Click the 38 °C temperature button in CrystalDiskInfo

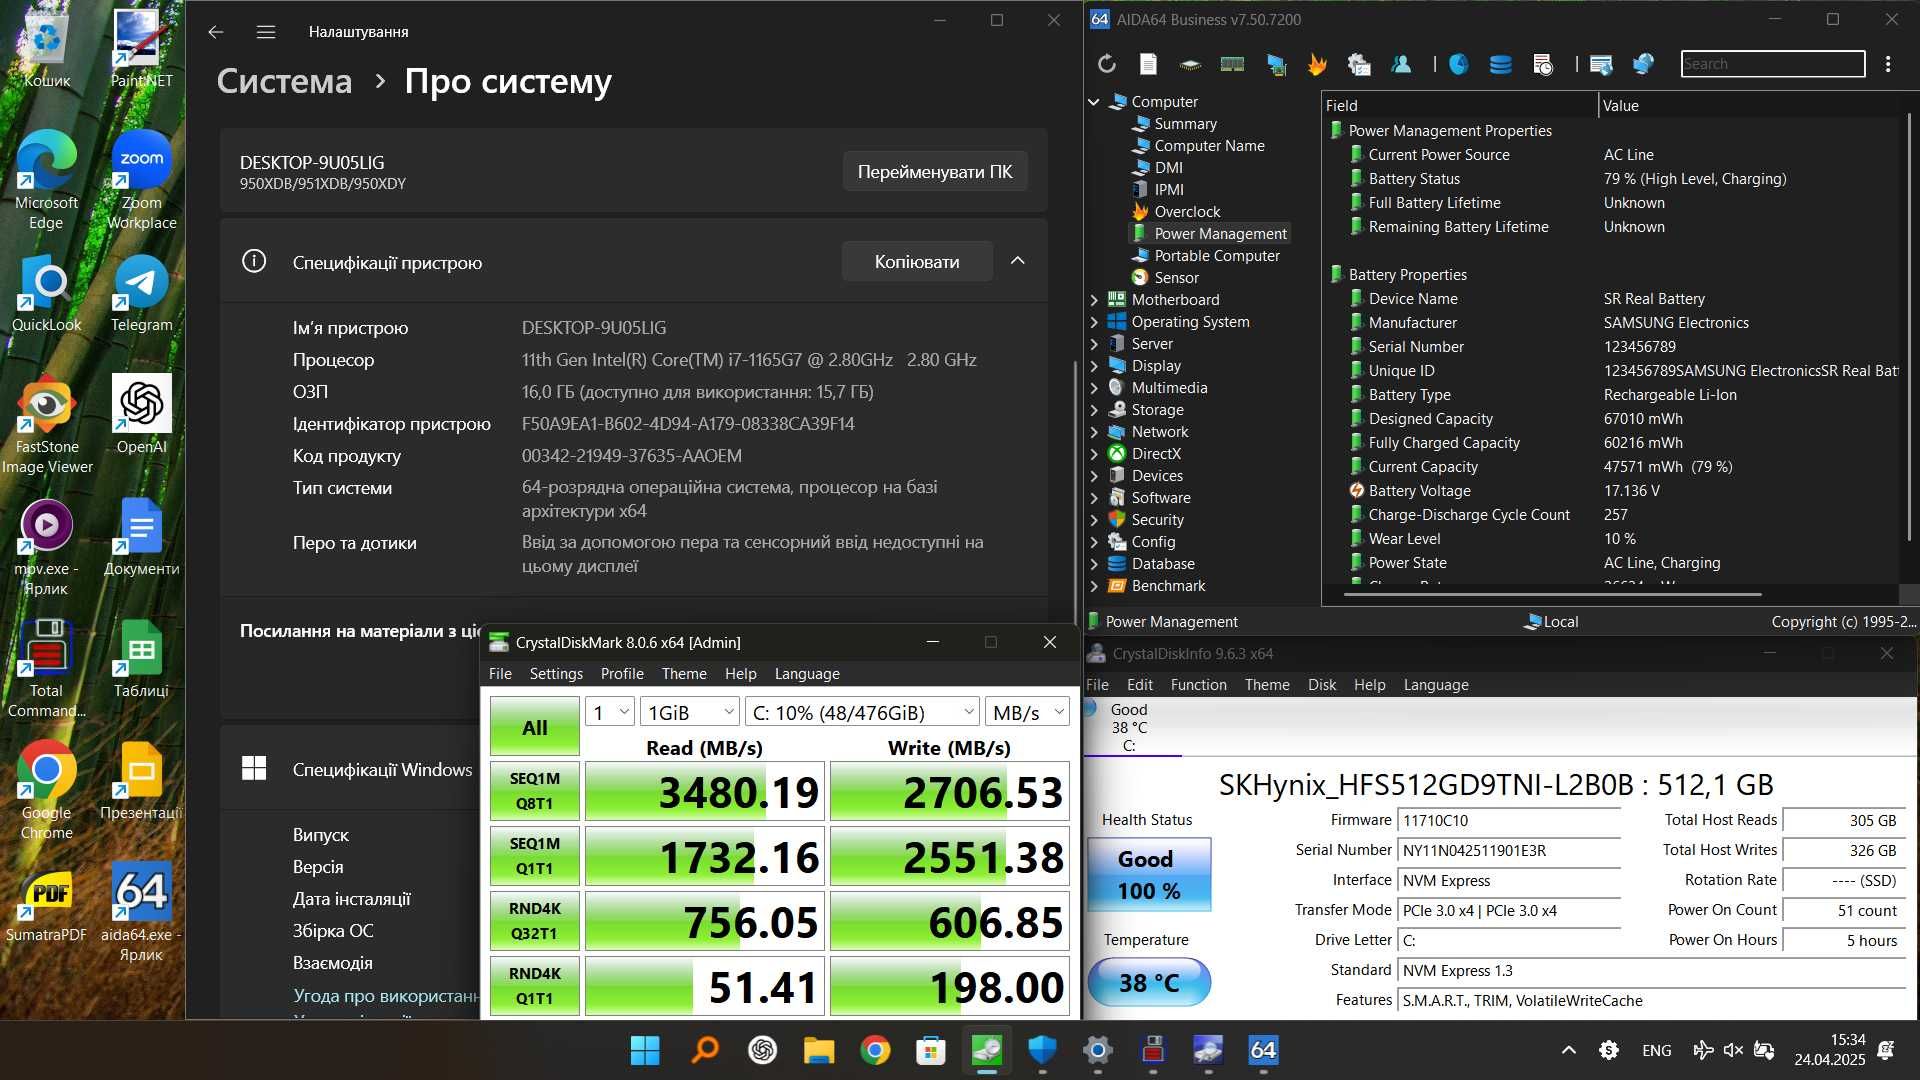pos(1149,983)
